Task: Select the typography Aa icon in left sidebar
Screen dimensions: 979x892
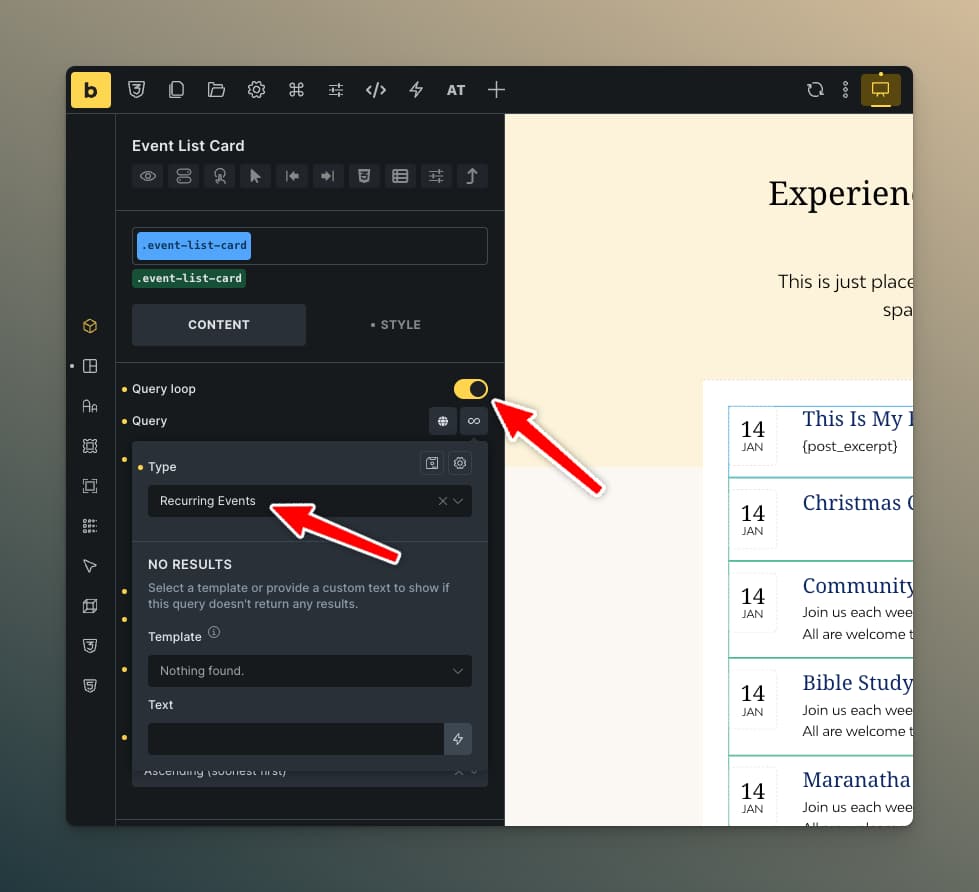Action: 90,406
